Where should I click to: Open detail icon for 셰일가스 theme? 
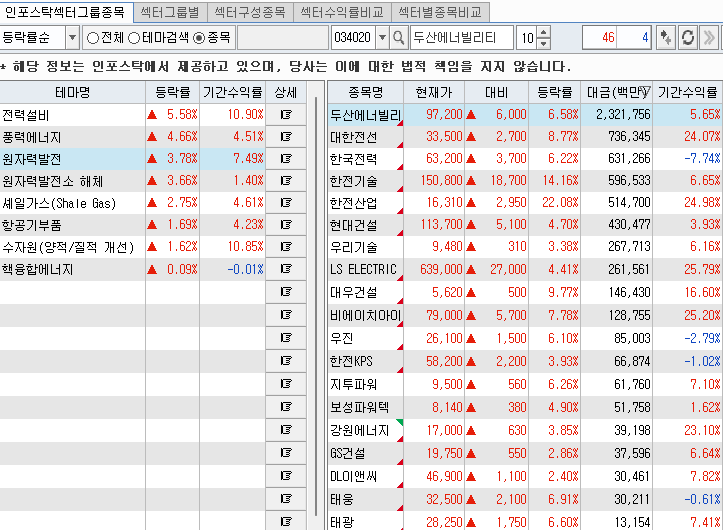[x=286, y=203]
